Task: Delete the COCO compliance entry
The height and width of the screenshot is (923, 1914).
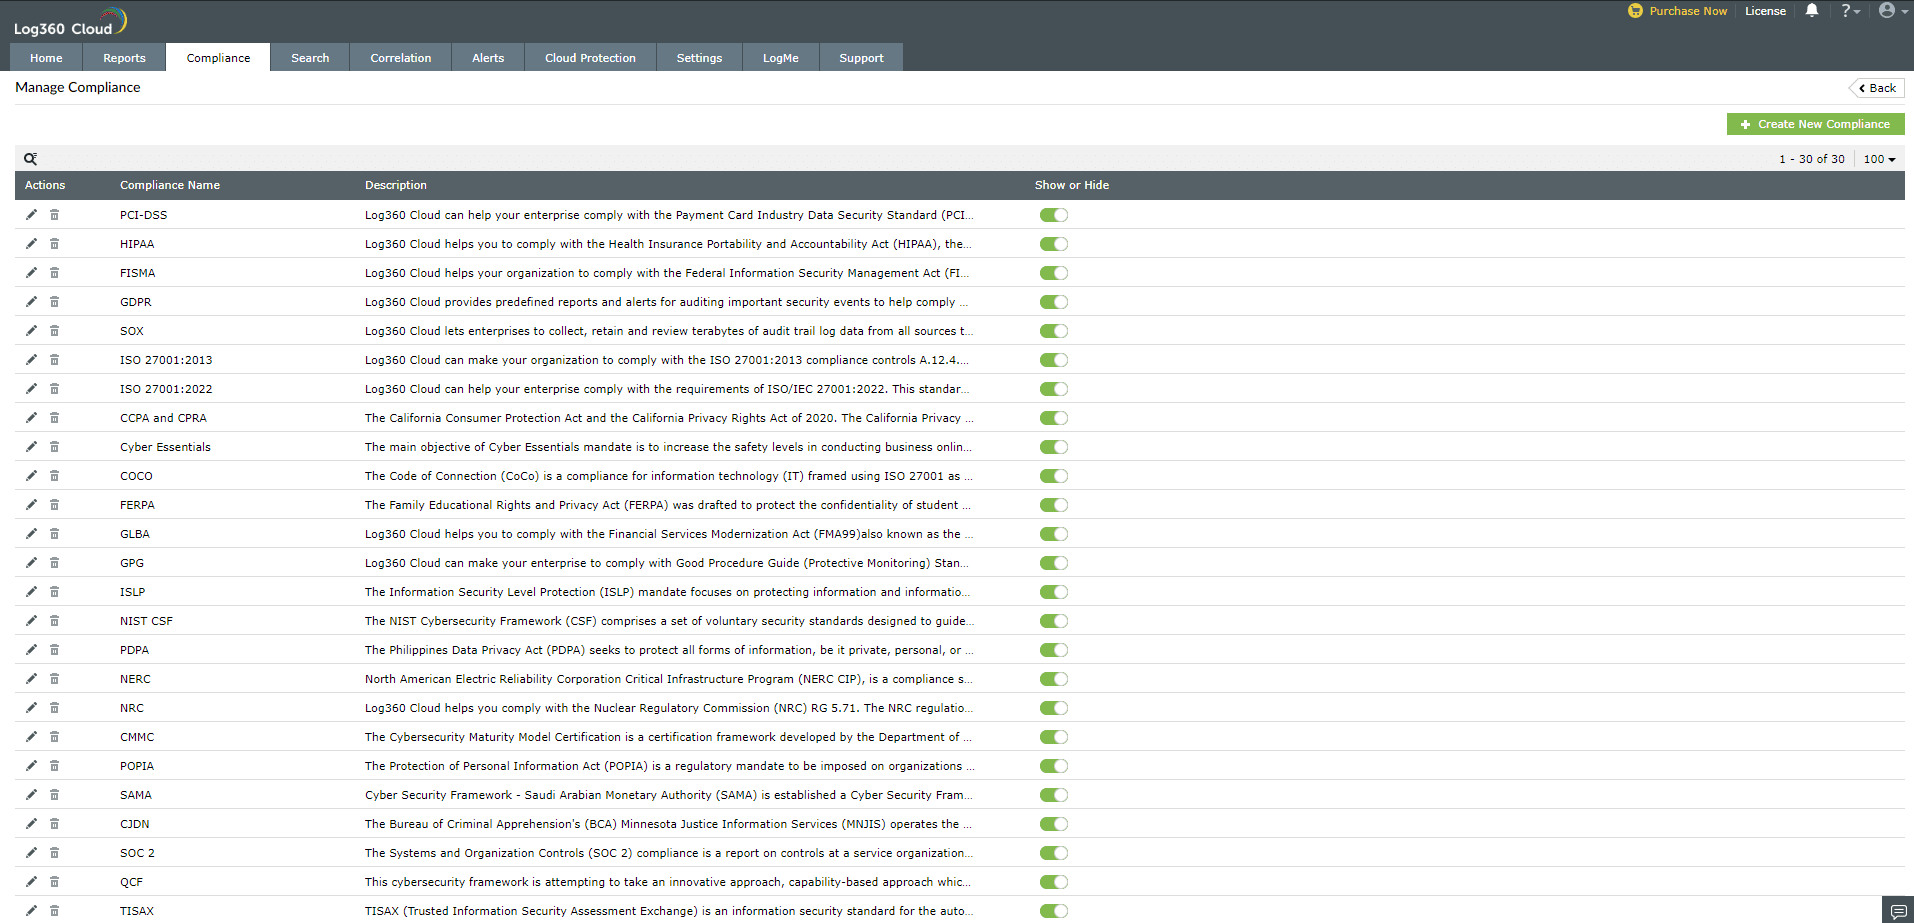Action: coord(54,476)
